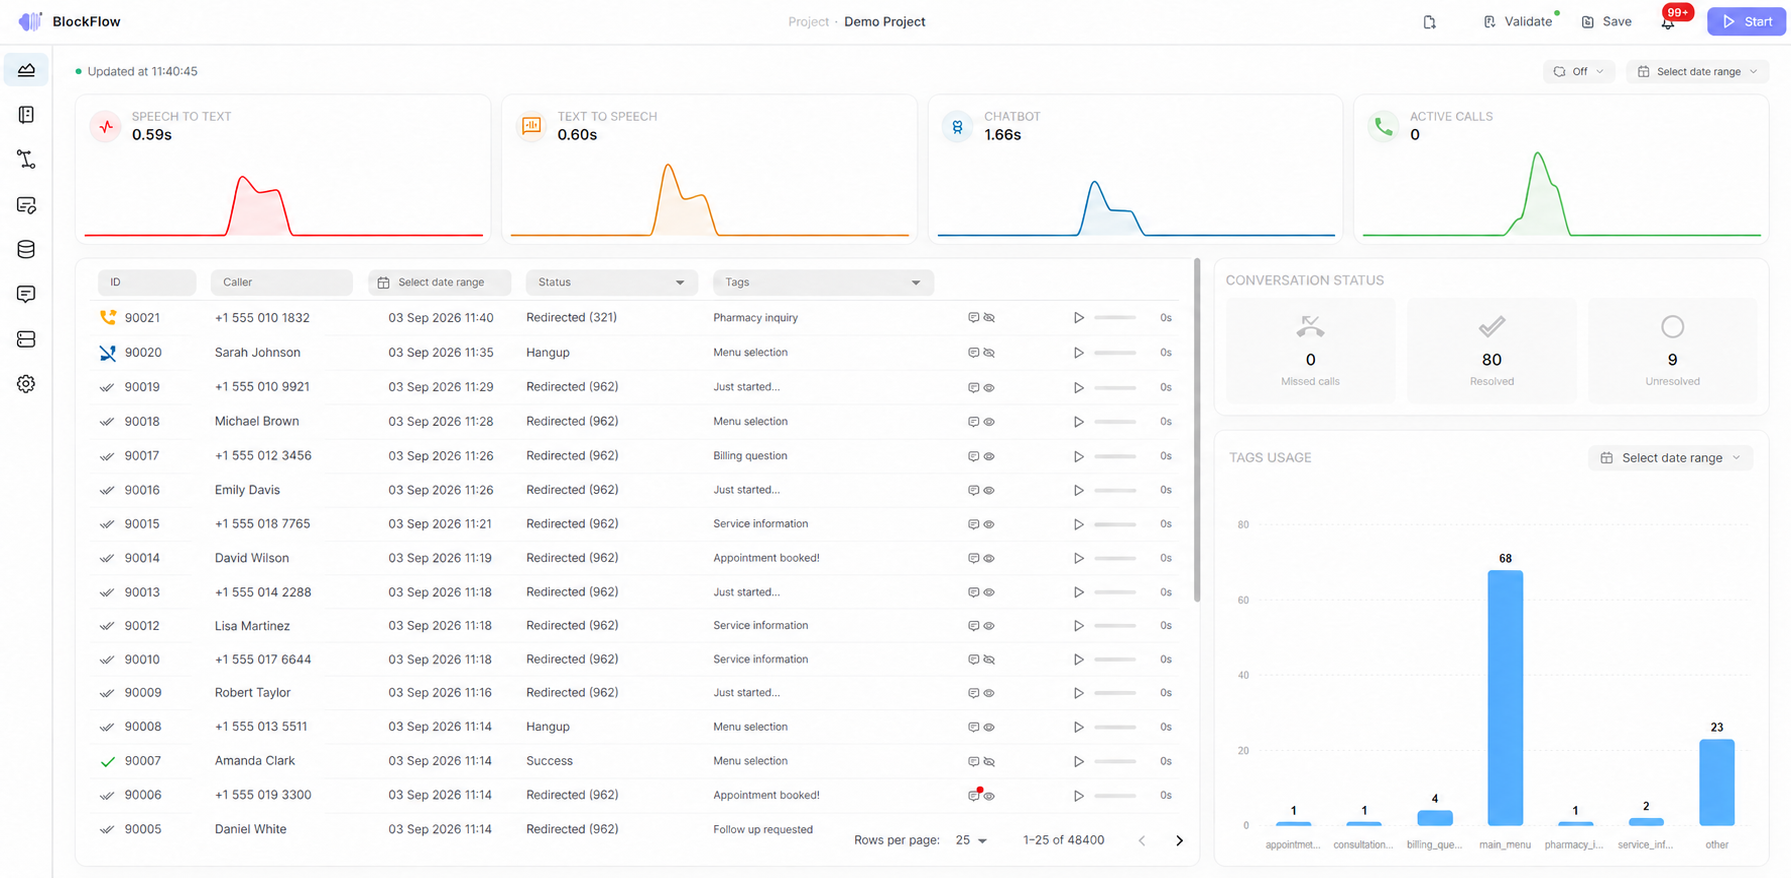Open Tags Usage date range dropdown

[1670, 458]
